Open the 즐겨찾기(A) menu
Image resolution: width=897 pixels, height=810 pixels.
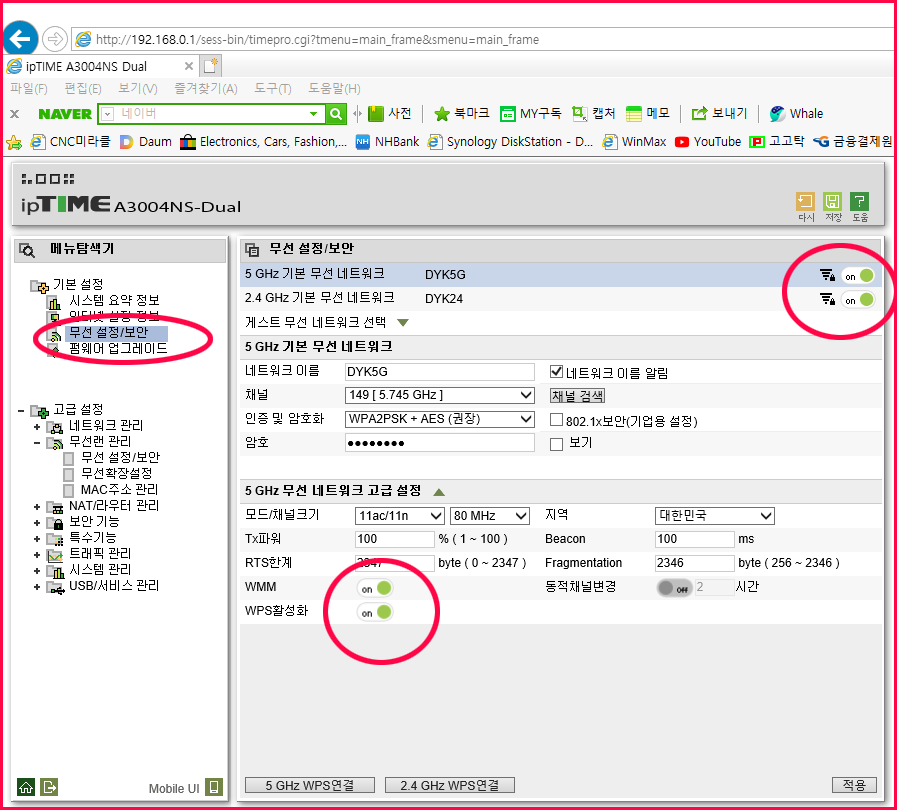coord(205,89)
